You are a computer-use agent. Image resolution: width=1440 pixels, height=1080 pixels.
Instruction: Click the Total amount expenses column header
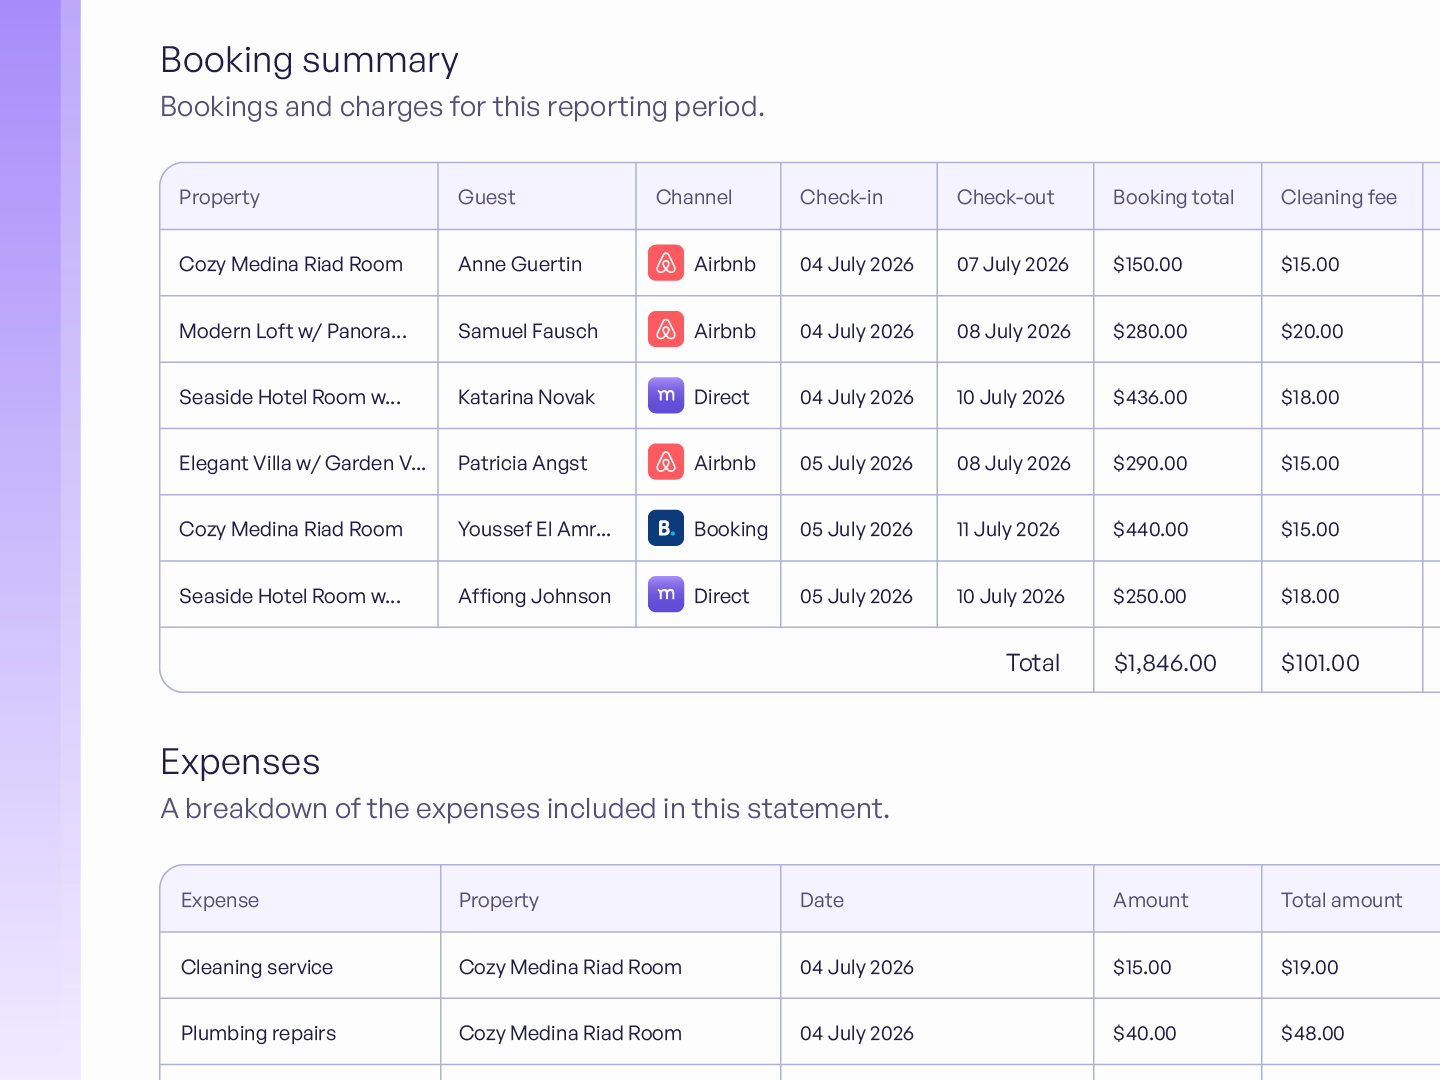pos(1341,900)
